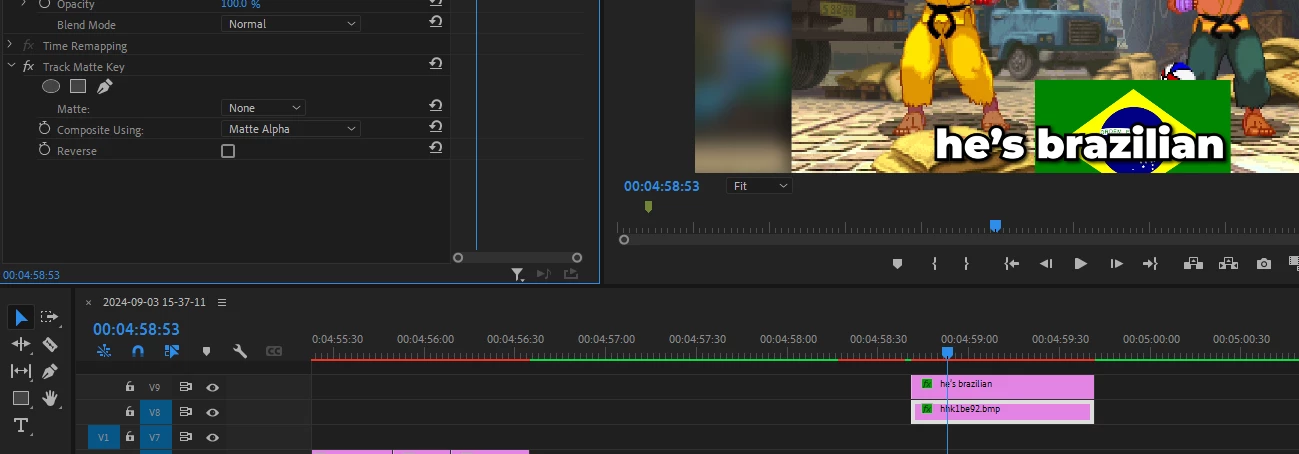Screen dimensions: 1299x454
Task: Step forward one frame
Action: click(x=1116, y=264)
